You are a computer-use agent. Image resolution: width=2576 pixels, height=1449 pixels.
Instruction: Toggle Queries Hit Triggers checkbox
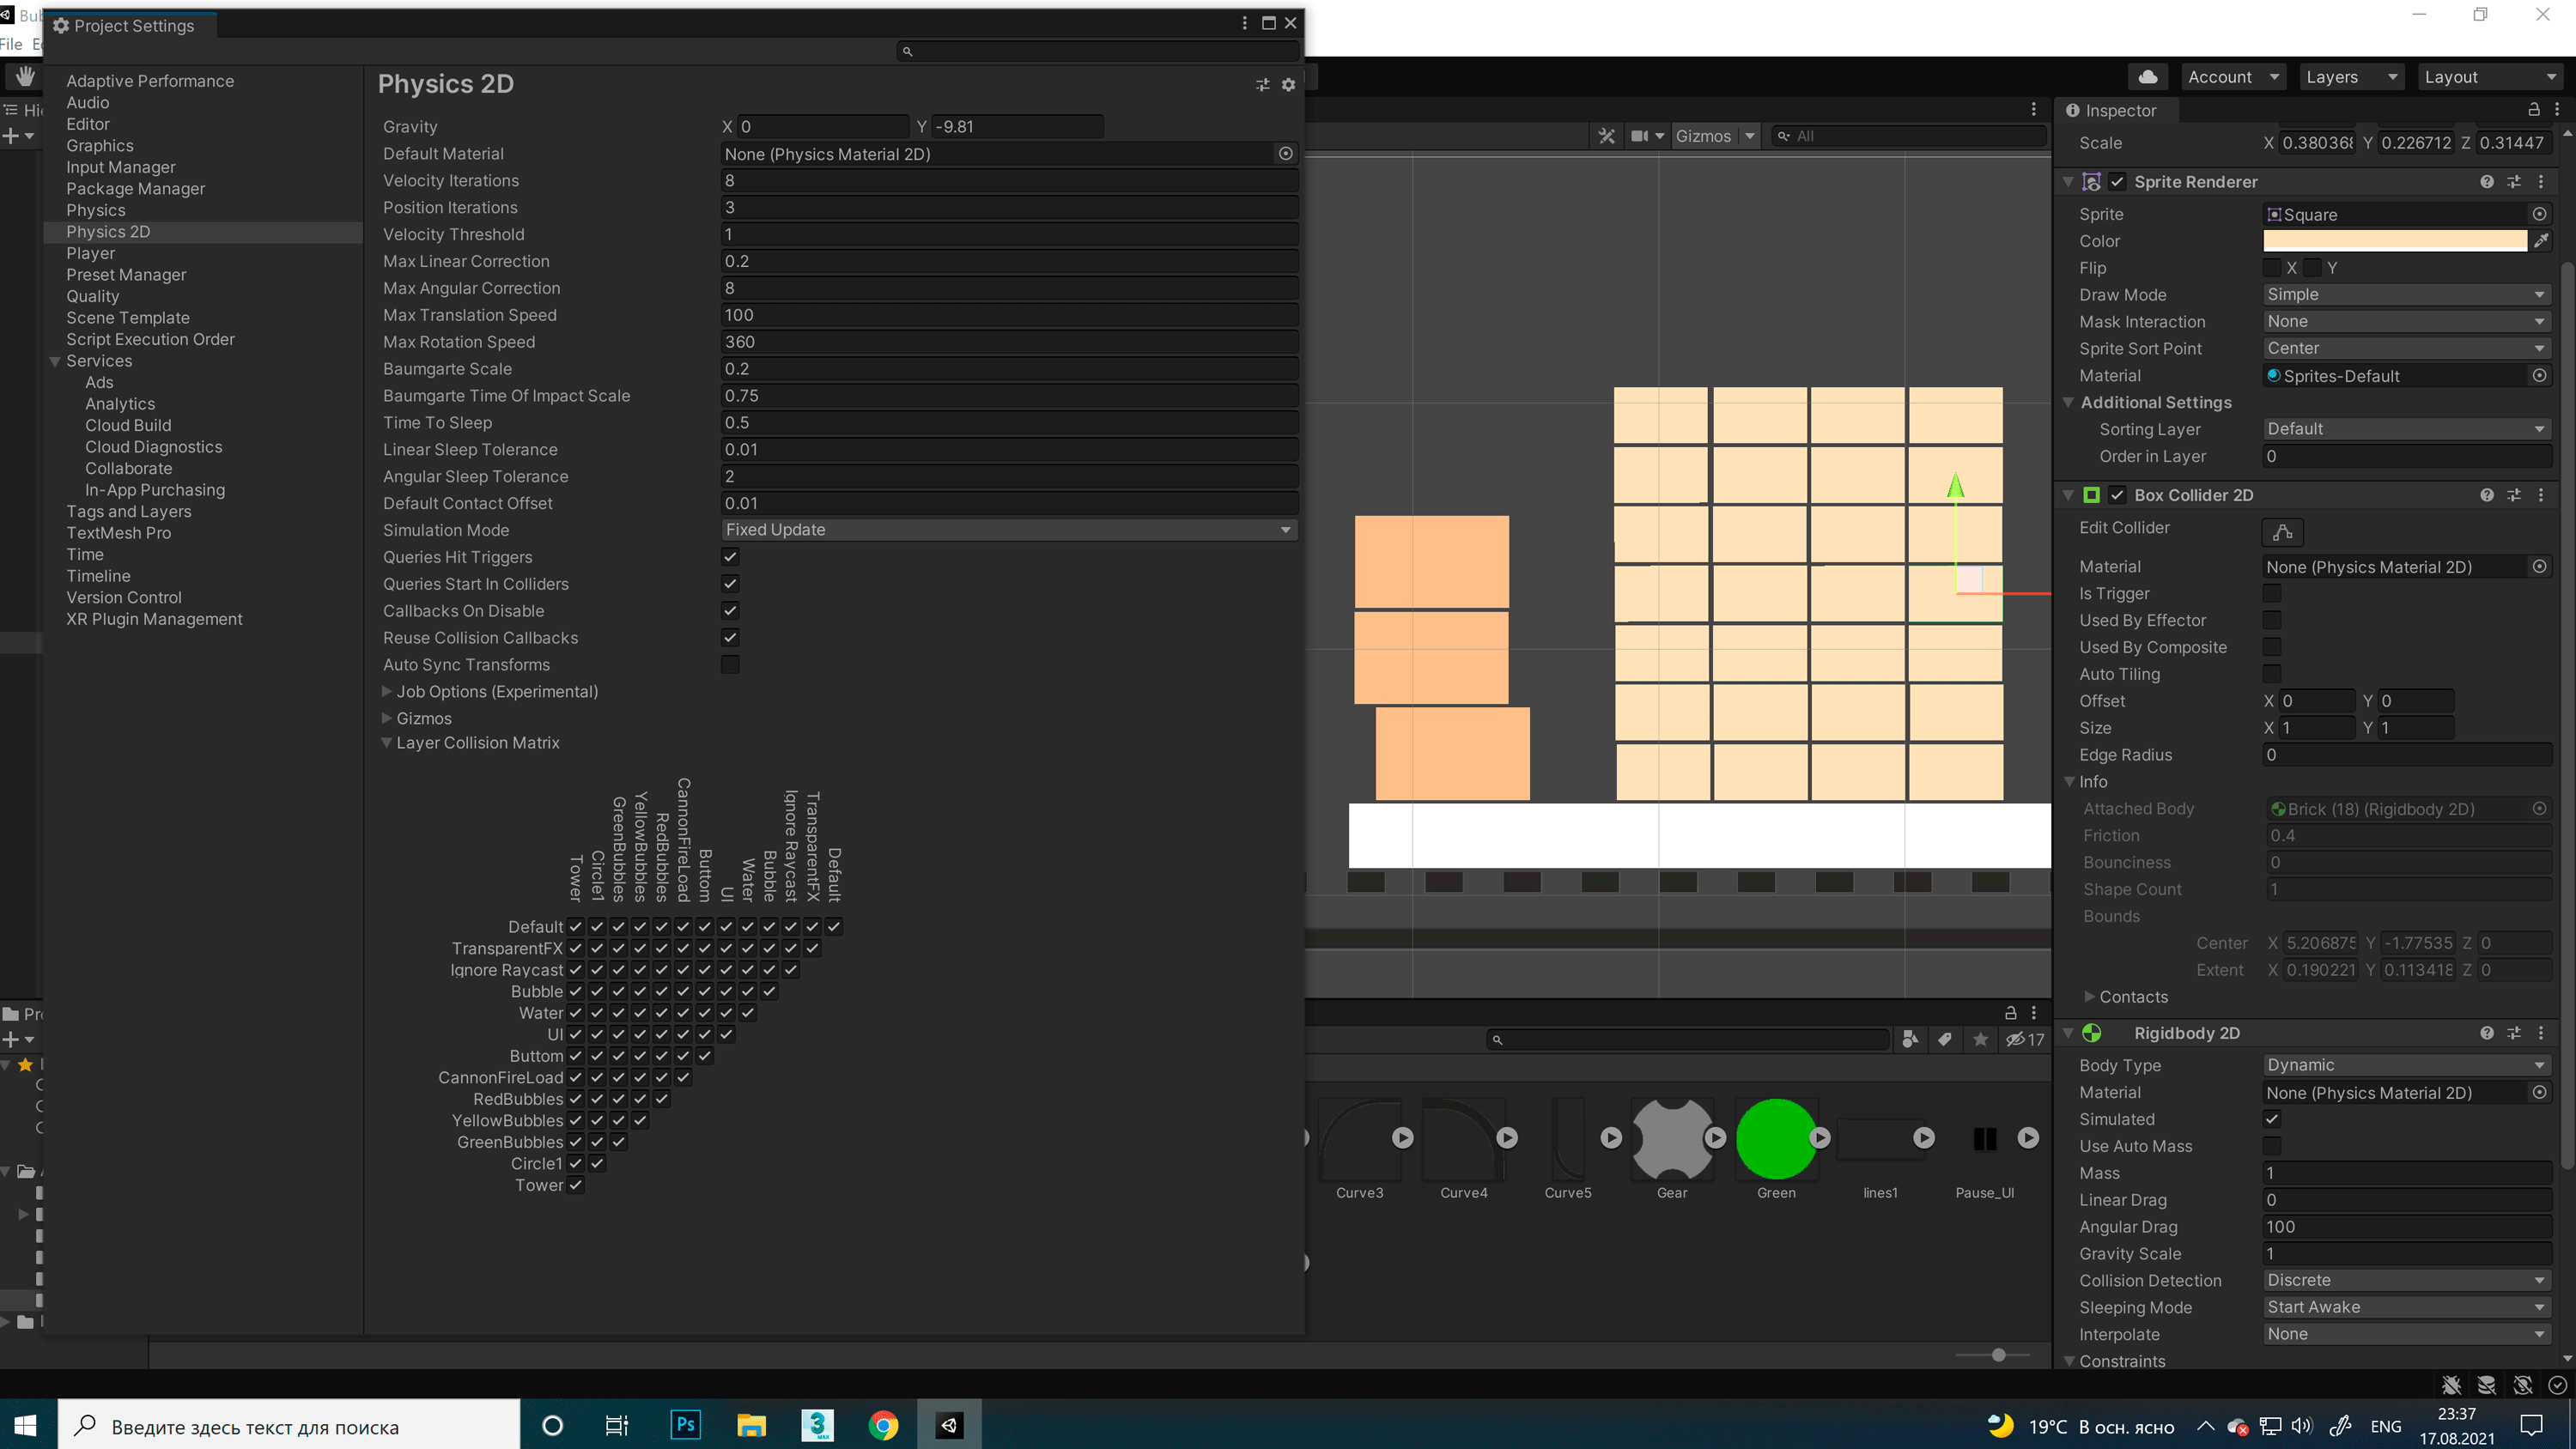pos(730,557)
